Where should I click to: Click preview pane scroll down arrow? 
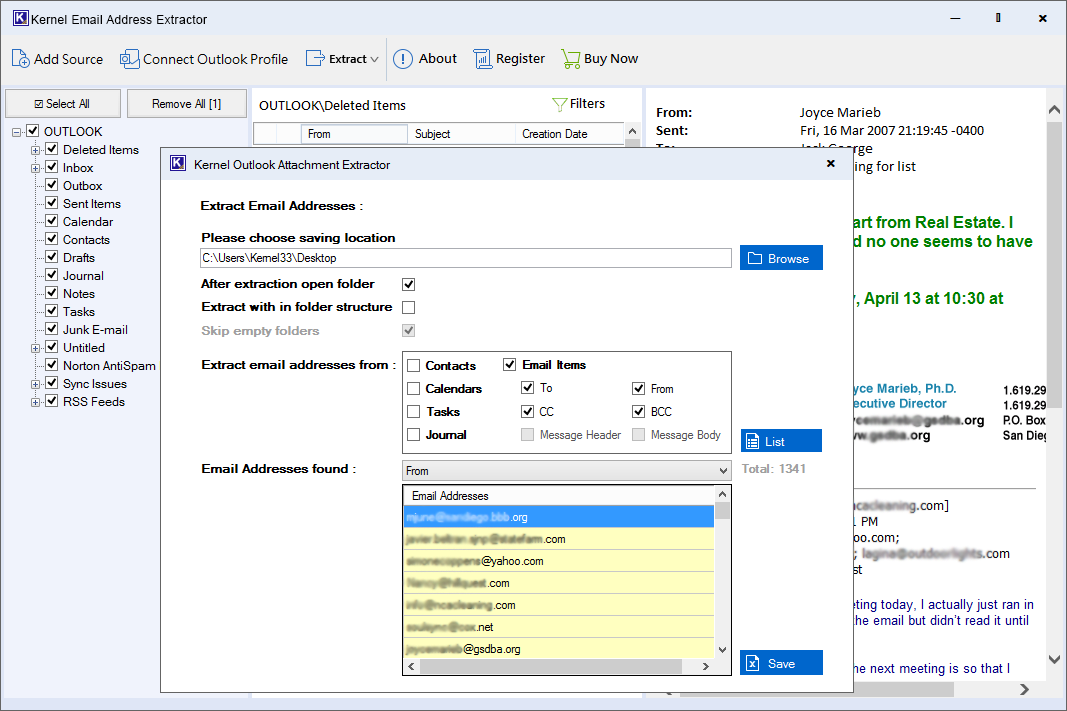click(1054, 659)
